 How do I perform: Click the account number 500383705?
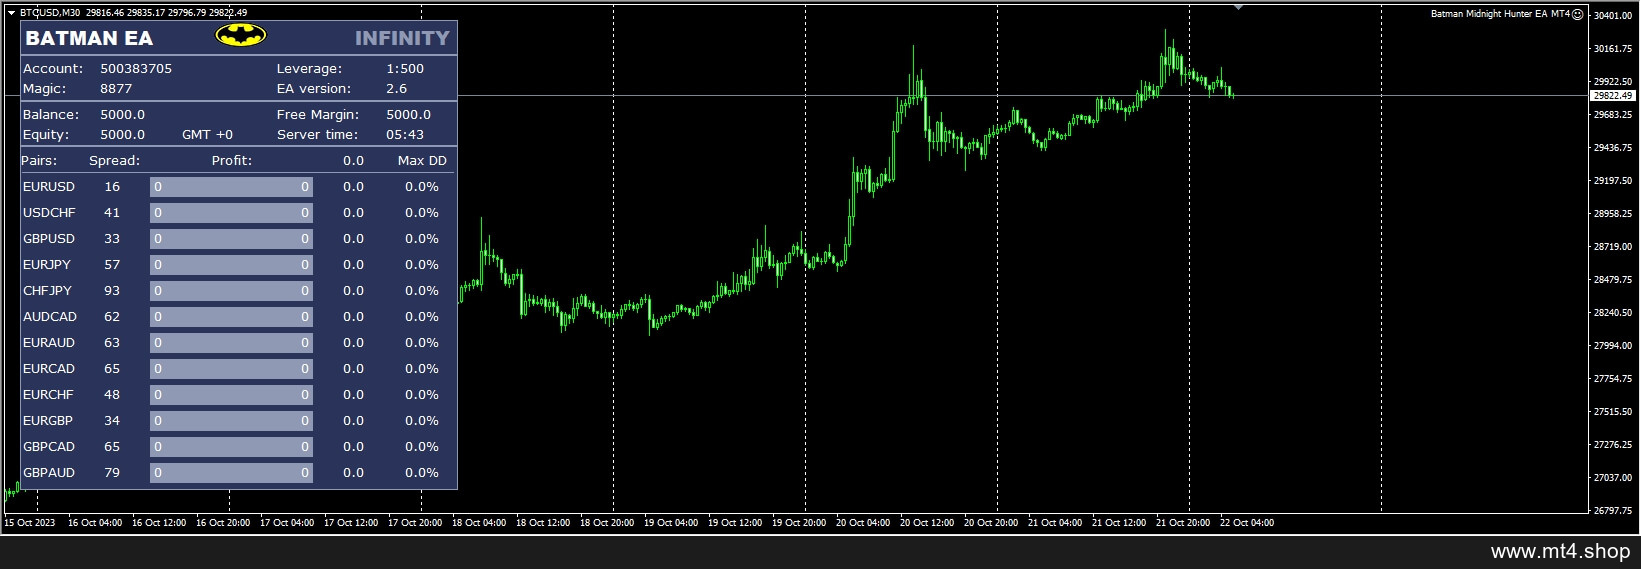[x=136, y=69]
